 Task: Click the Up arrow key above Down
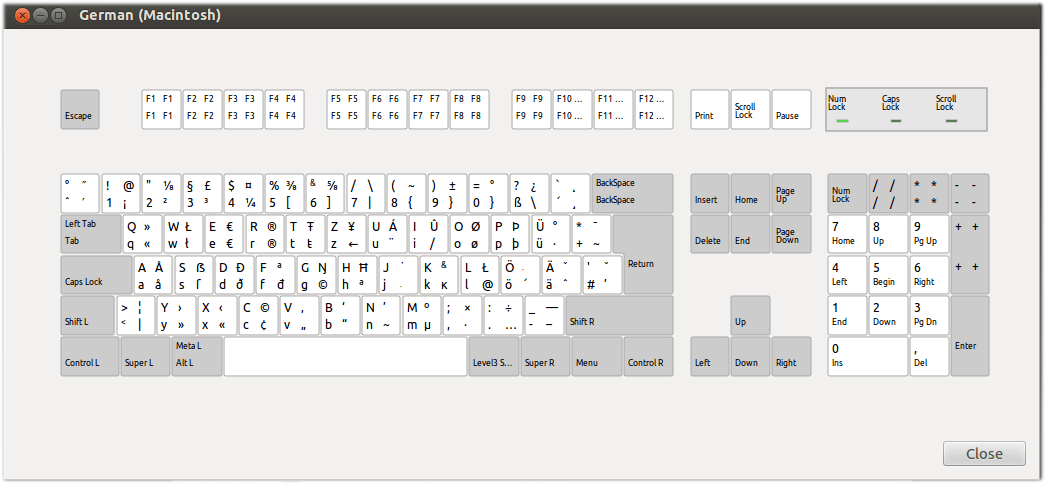pyautogui.click(x=750, y=315)
